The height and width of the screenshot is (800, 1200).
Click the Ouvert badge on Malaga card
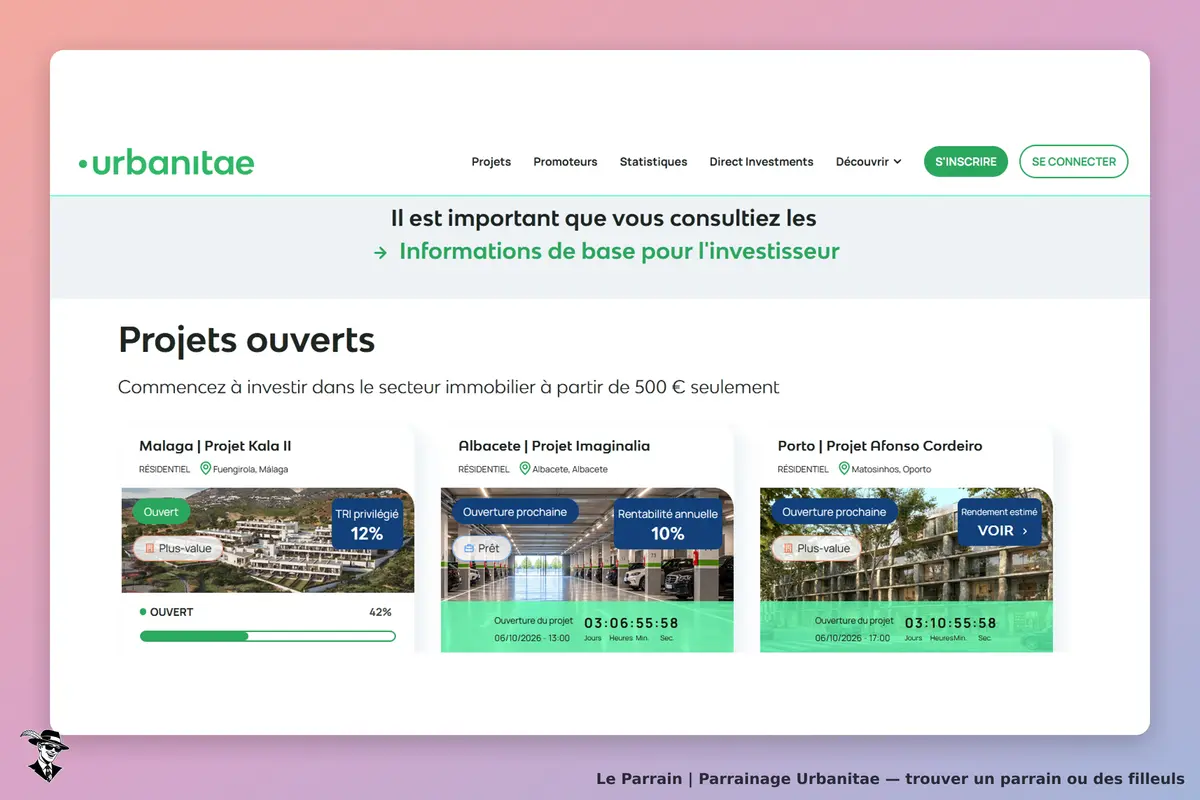(x=161, y=512)
